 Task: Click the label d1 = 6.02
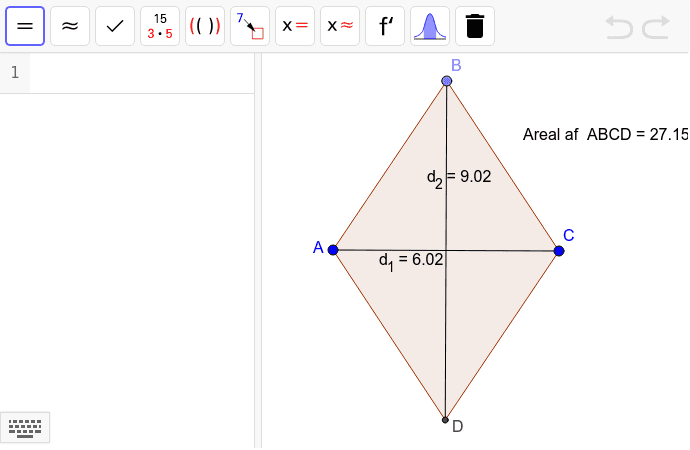pyautogui.click(x=411, y=261)
